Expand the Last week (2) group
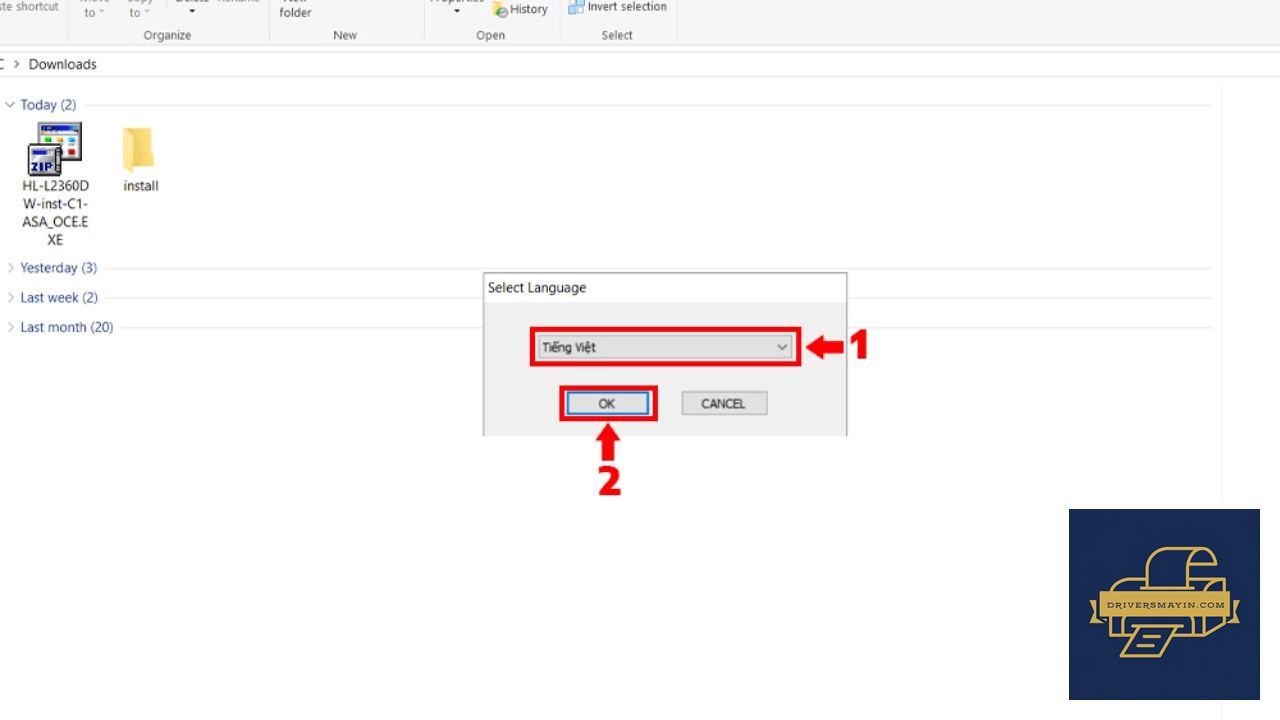The image size is (1280, 720). 10,298
